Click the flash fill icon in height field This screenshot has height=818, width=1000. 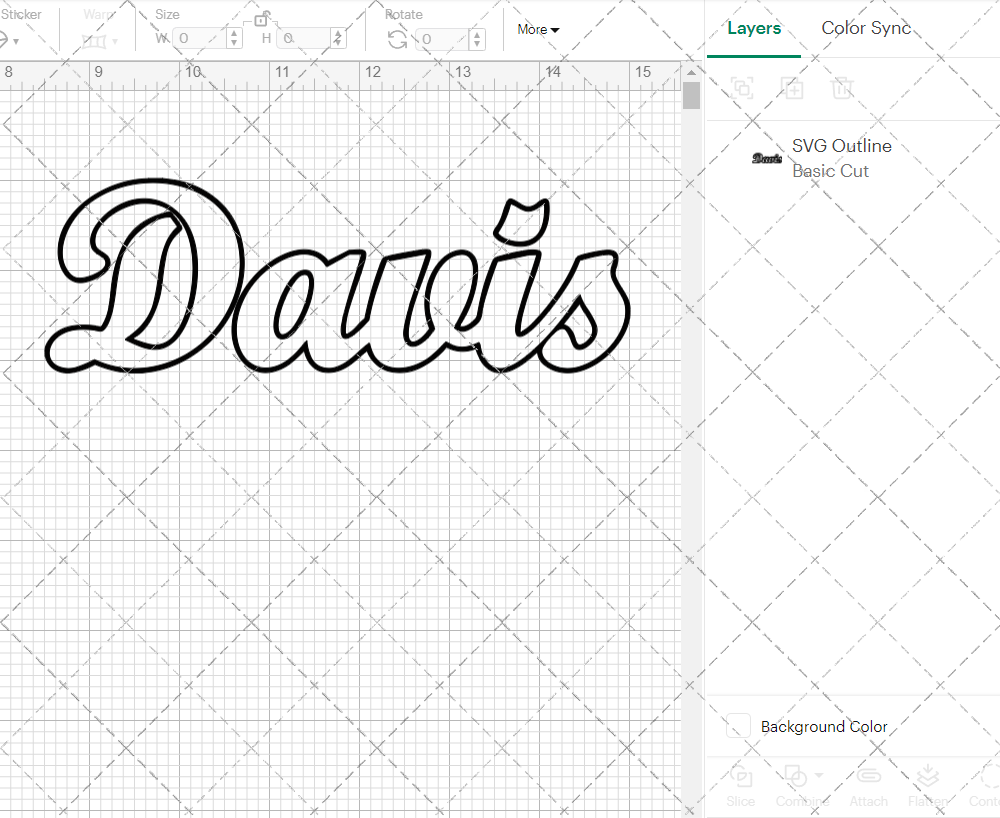coord(339,38)
